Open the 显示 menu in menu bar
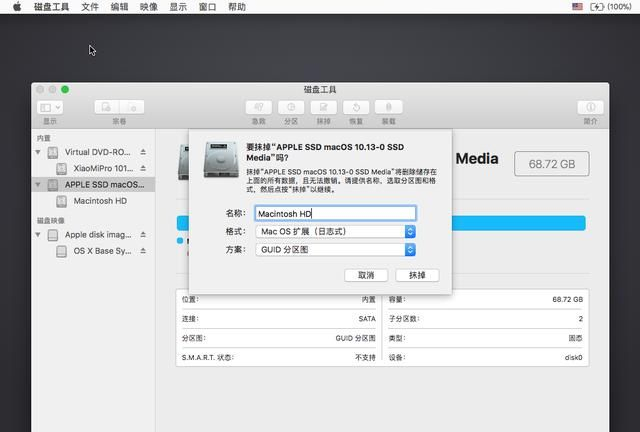 (178, 7)
